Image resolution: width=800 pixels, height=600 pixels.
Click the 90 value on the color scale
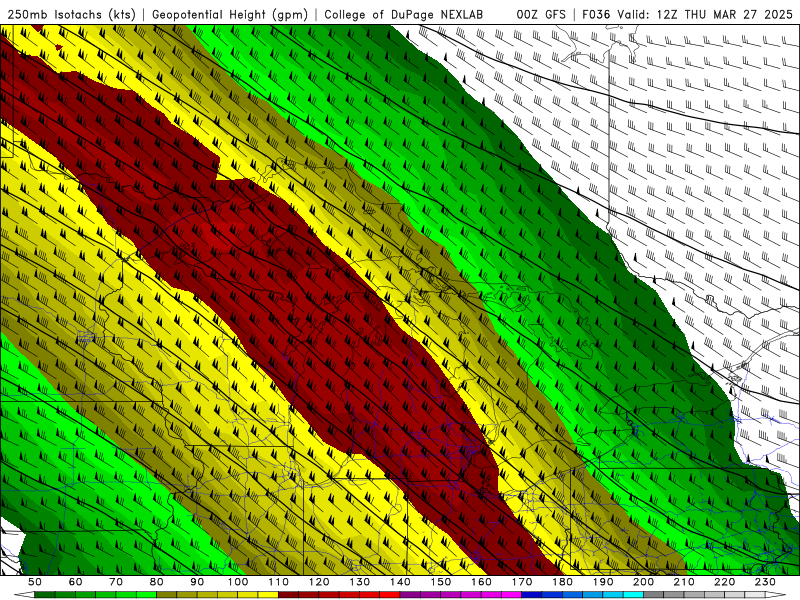(197, 582)
